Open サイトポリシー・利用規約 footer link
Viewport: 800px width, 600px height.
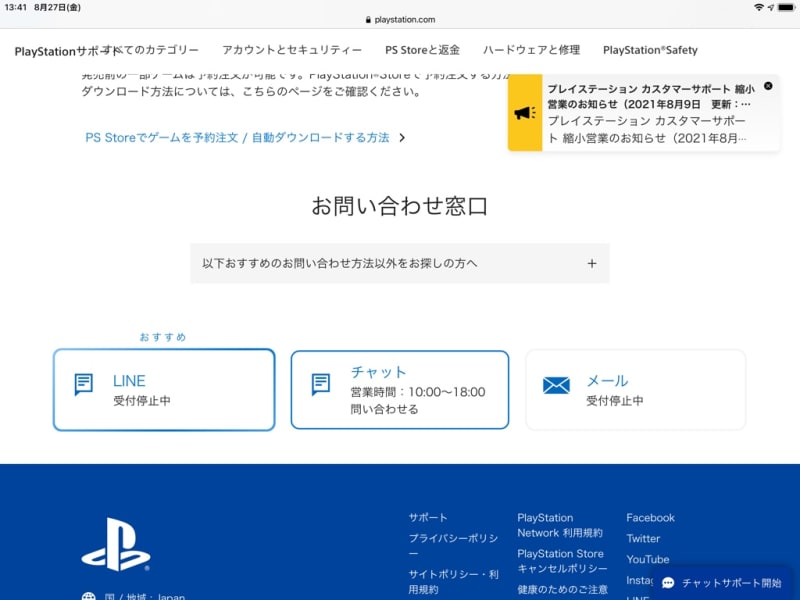click(x=453, y=582)
